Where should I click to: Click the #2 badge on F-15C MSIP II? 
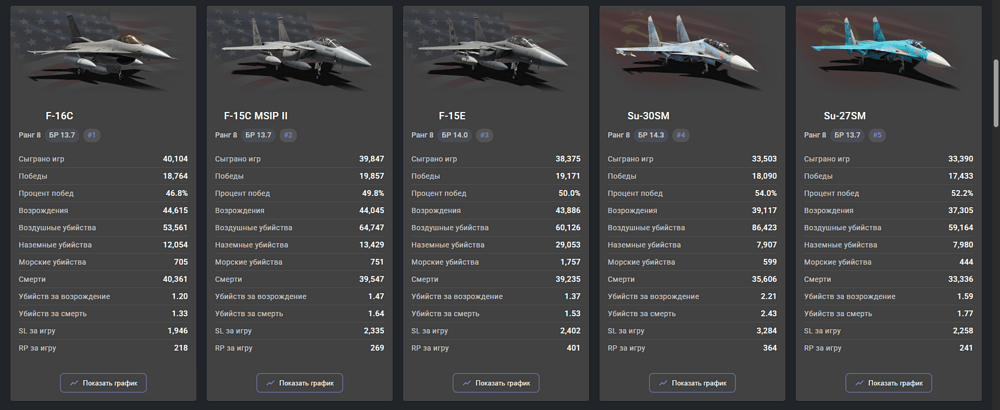click(x=288, y=135)
